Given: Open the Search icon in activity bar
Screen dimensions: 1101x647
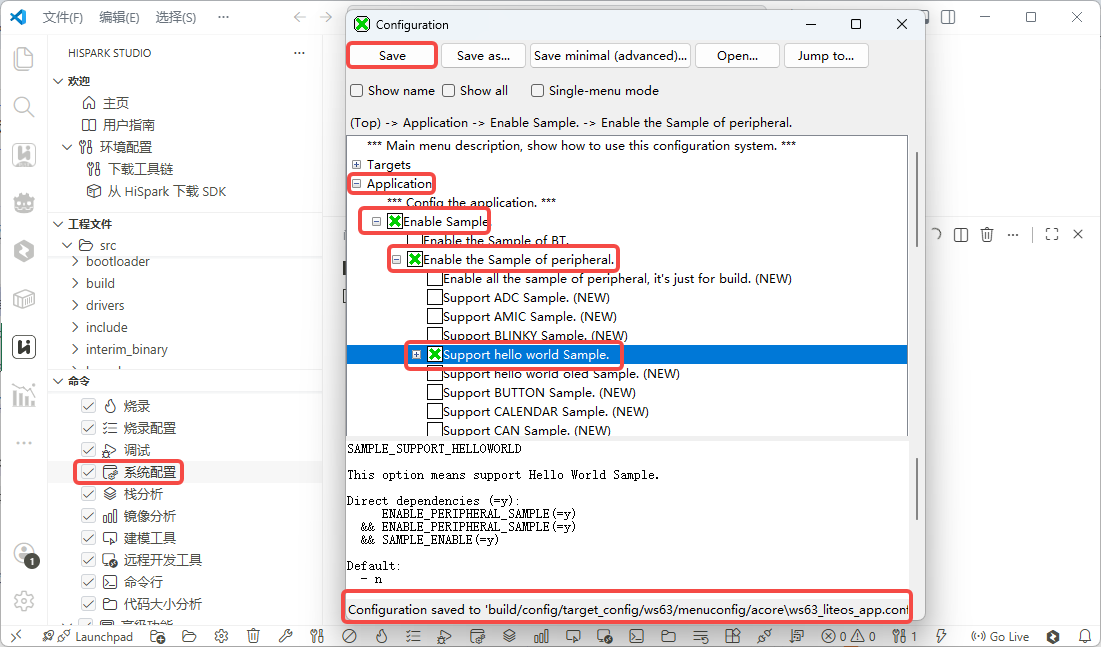Looking at the screenshot, I should [x=24, y=107].
